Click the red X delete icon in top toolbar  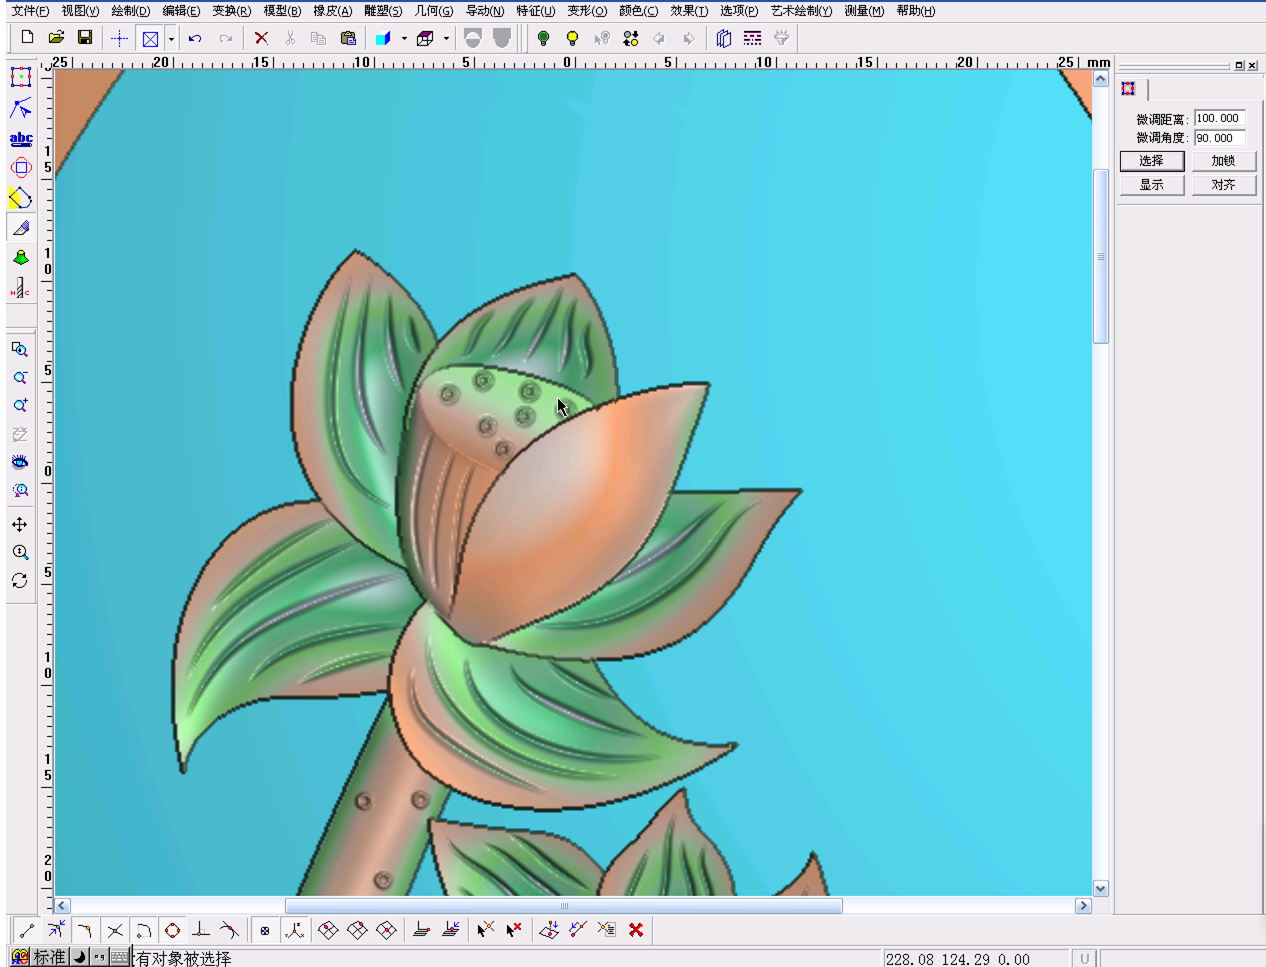point(261,38)
